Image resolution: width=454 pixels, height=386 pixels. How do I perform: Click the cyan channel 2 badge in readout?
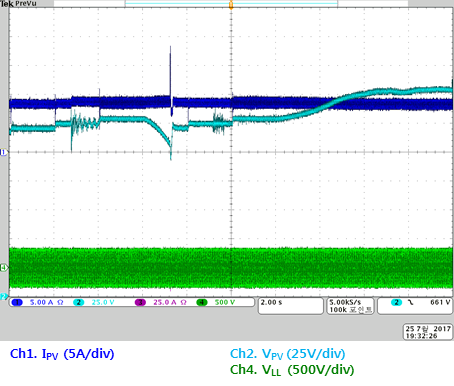coord(79,302)
